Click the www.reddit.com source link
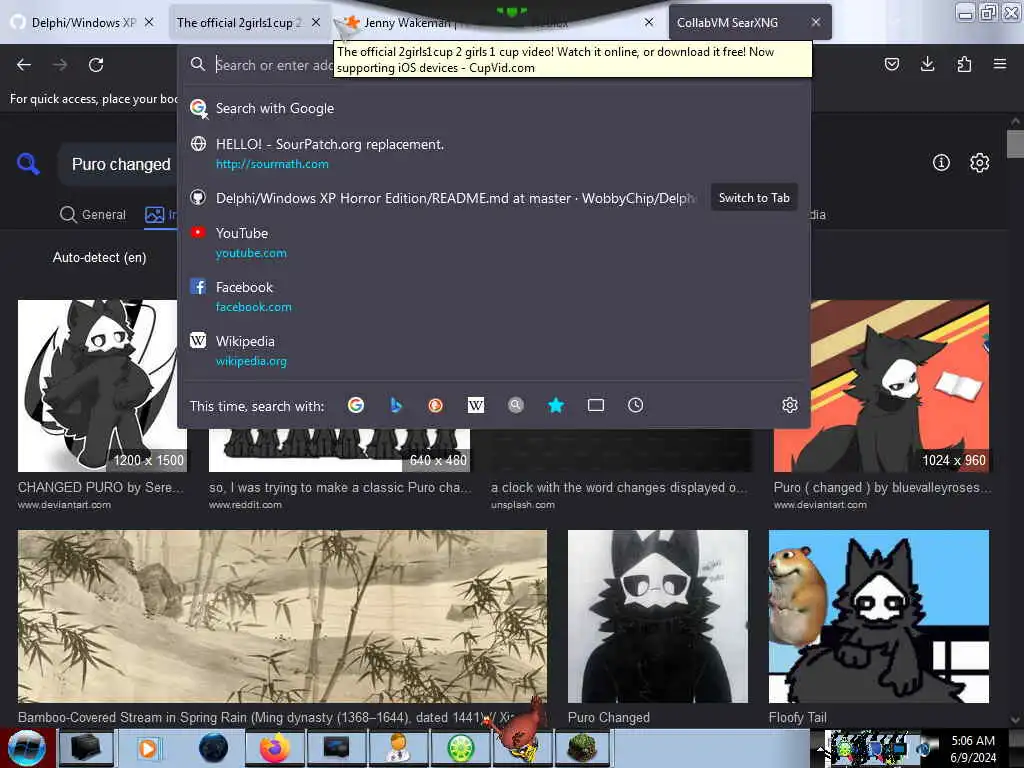The image size is (1024, 768). [246, 505]
